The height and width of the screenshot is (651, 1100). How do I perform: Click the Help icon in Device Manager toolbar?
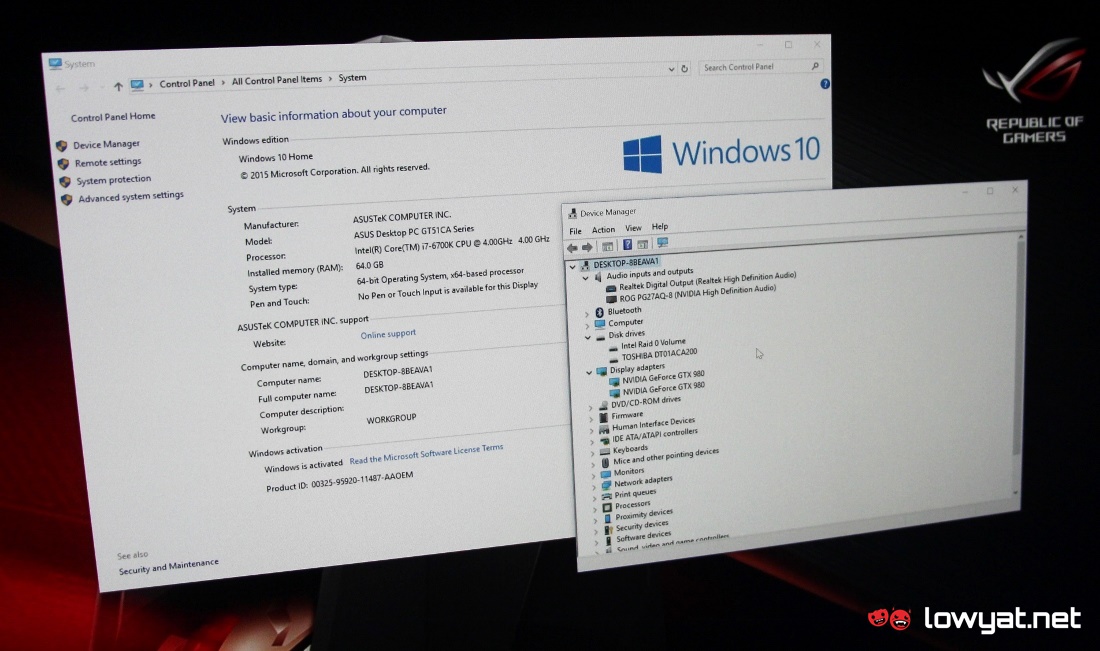627,245
